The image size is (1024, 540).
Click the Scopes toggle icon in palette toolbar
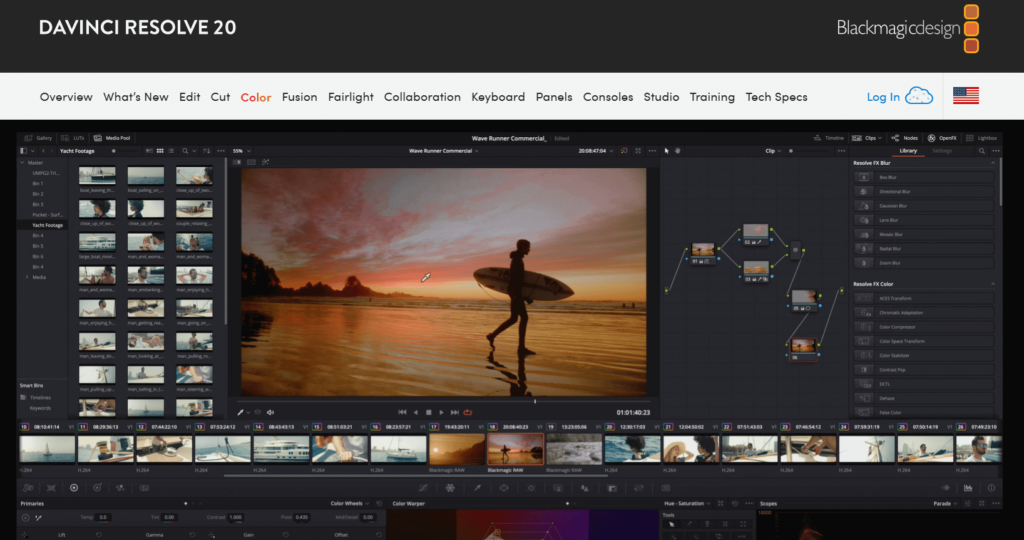[968, 488]
